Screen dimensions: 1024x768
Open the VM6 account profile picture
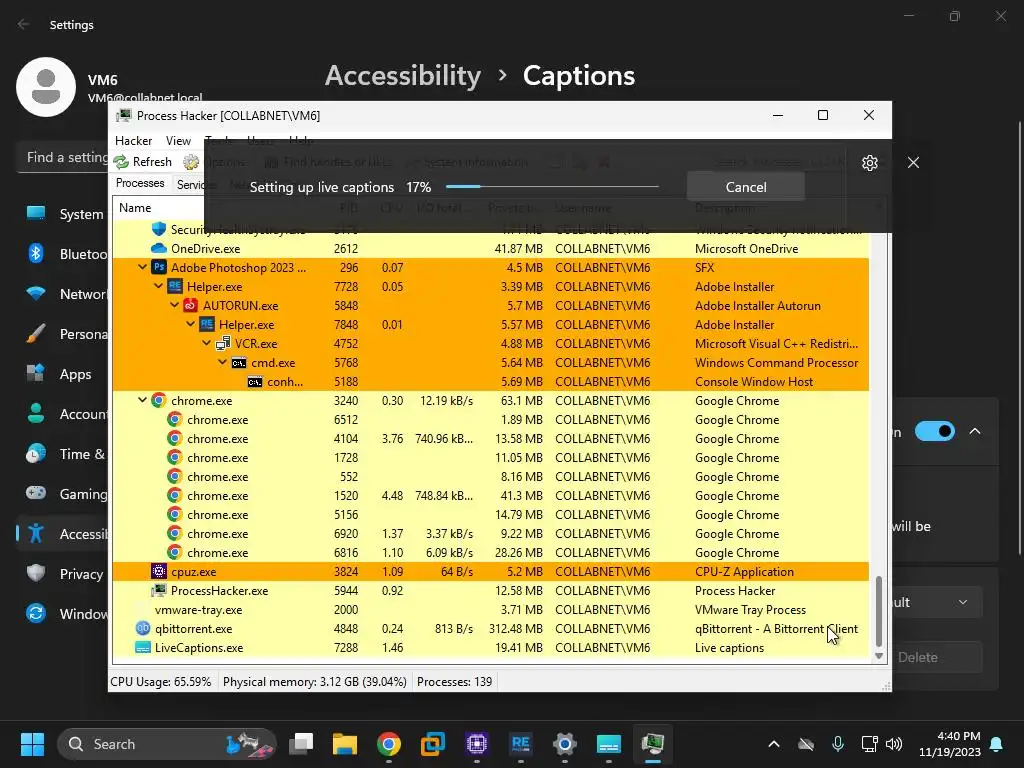(x=46, y=87)
